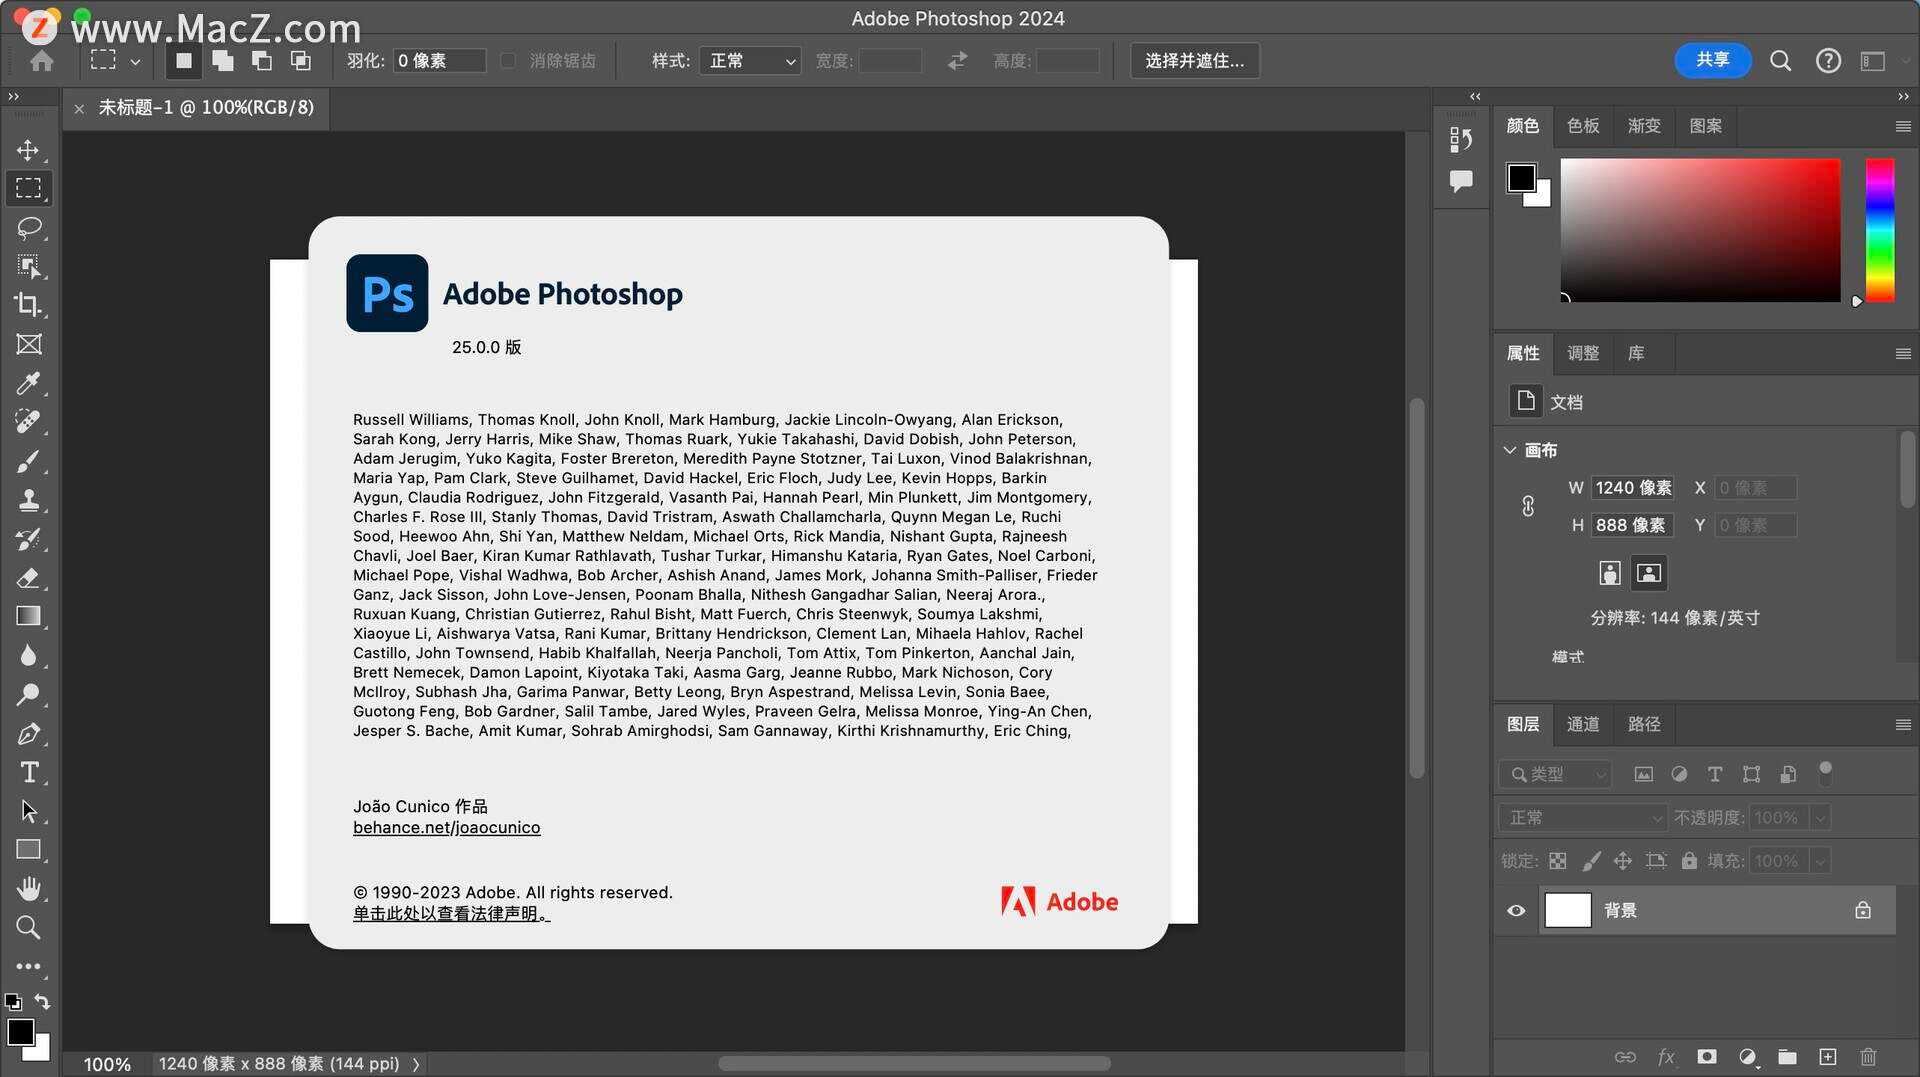Add a layer mask icon
Image resolution: width=1920 pixels, height=1077 pixels.
1707,1057
